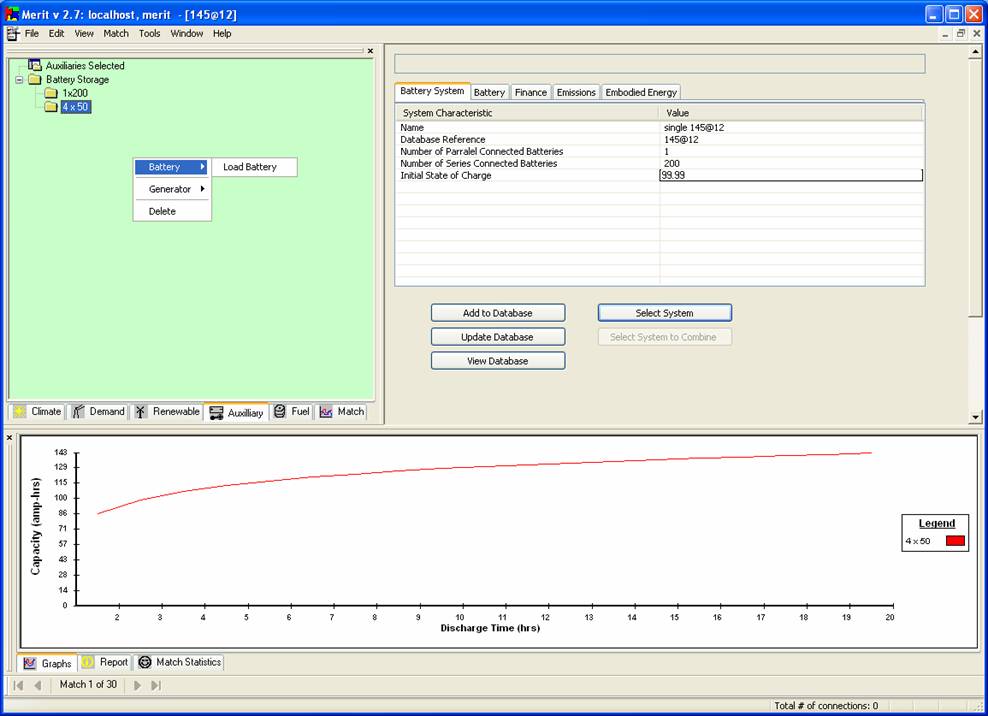Image resolution: width=988 pixels, height=716 pixels.
Task: Select Delete in the context menu
Action: (162, 211)
